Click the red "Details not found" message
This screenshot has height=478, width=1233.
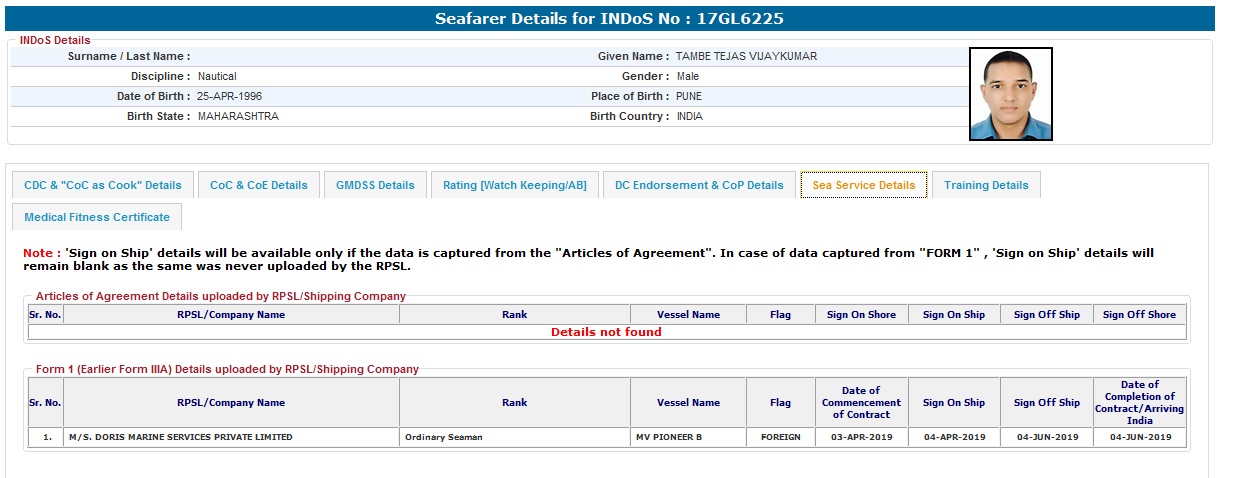[606, 332]
